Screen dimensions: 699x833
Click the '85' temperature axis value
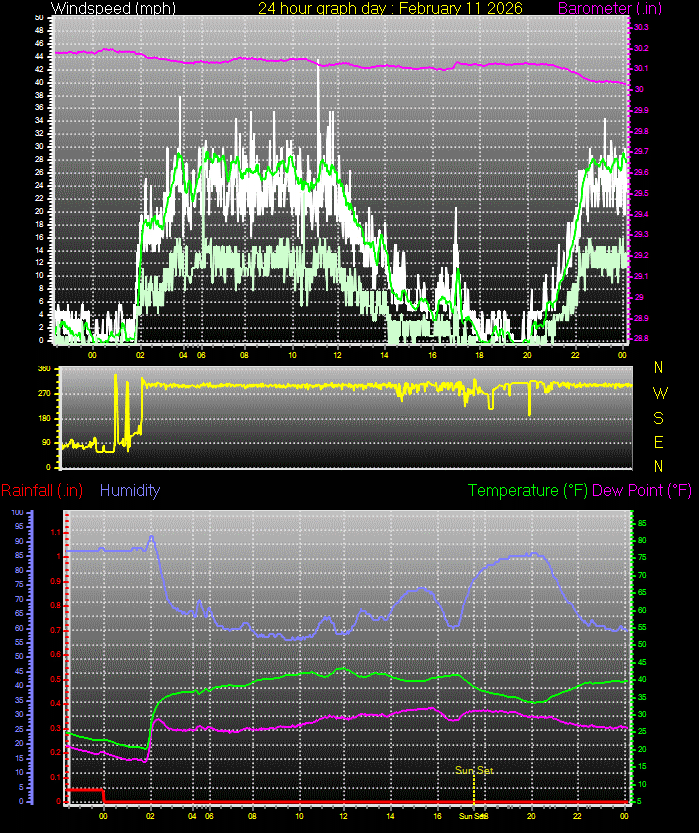(x=642, y=523)
